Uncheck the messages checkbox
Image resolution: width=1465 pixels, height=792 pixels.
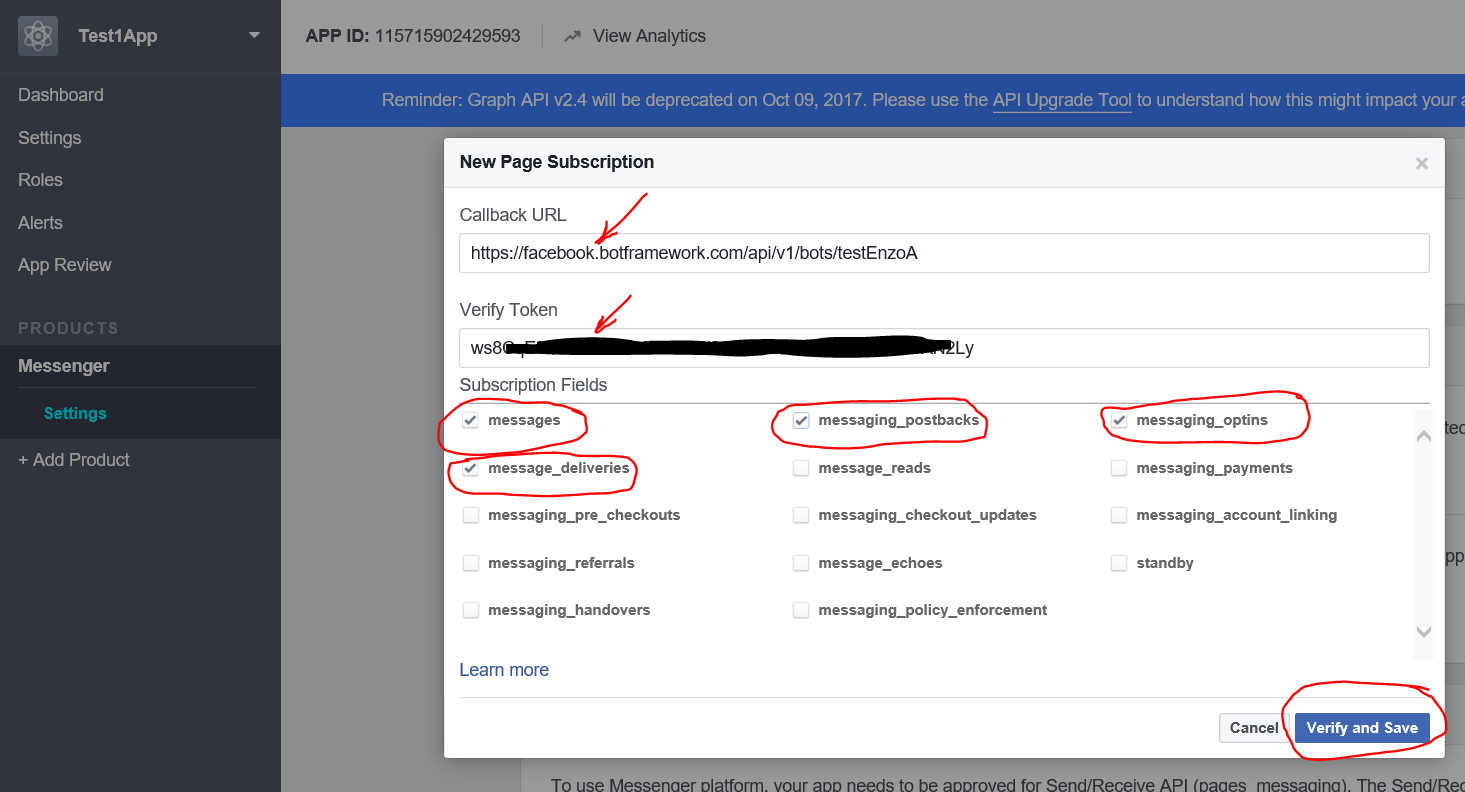click(470, 420)
